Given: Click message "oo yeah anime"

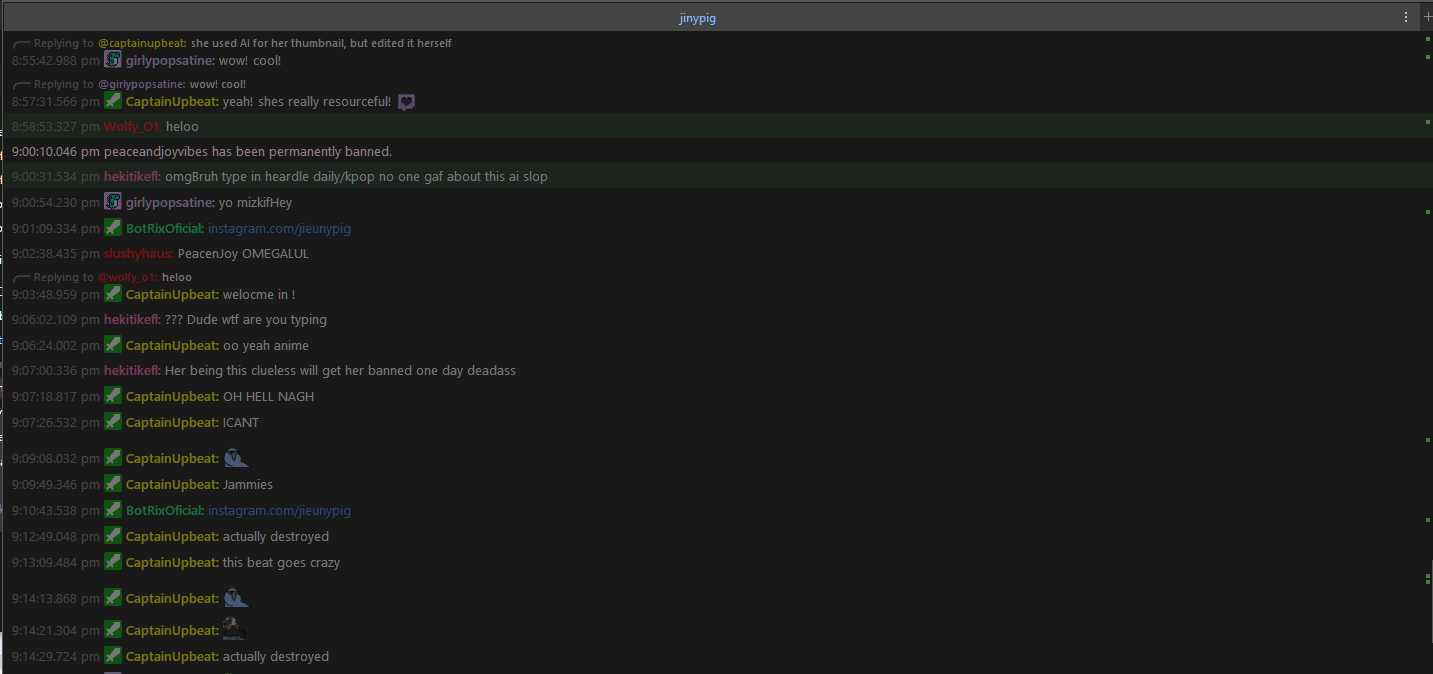Looking at the screenshot, I should 266,346.
